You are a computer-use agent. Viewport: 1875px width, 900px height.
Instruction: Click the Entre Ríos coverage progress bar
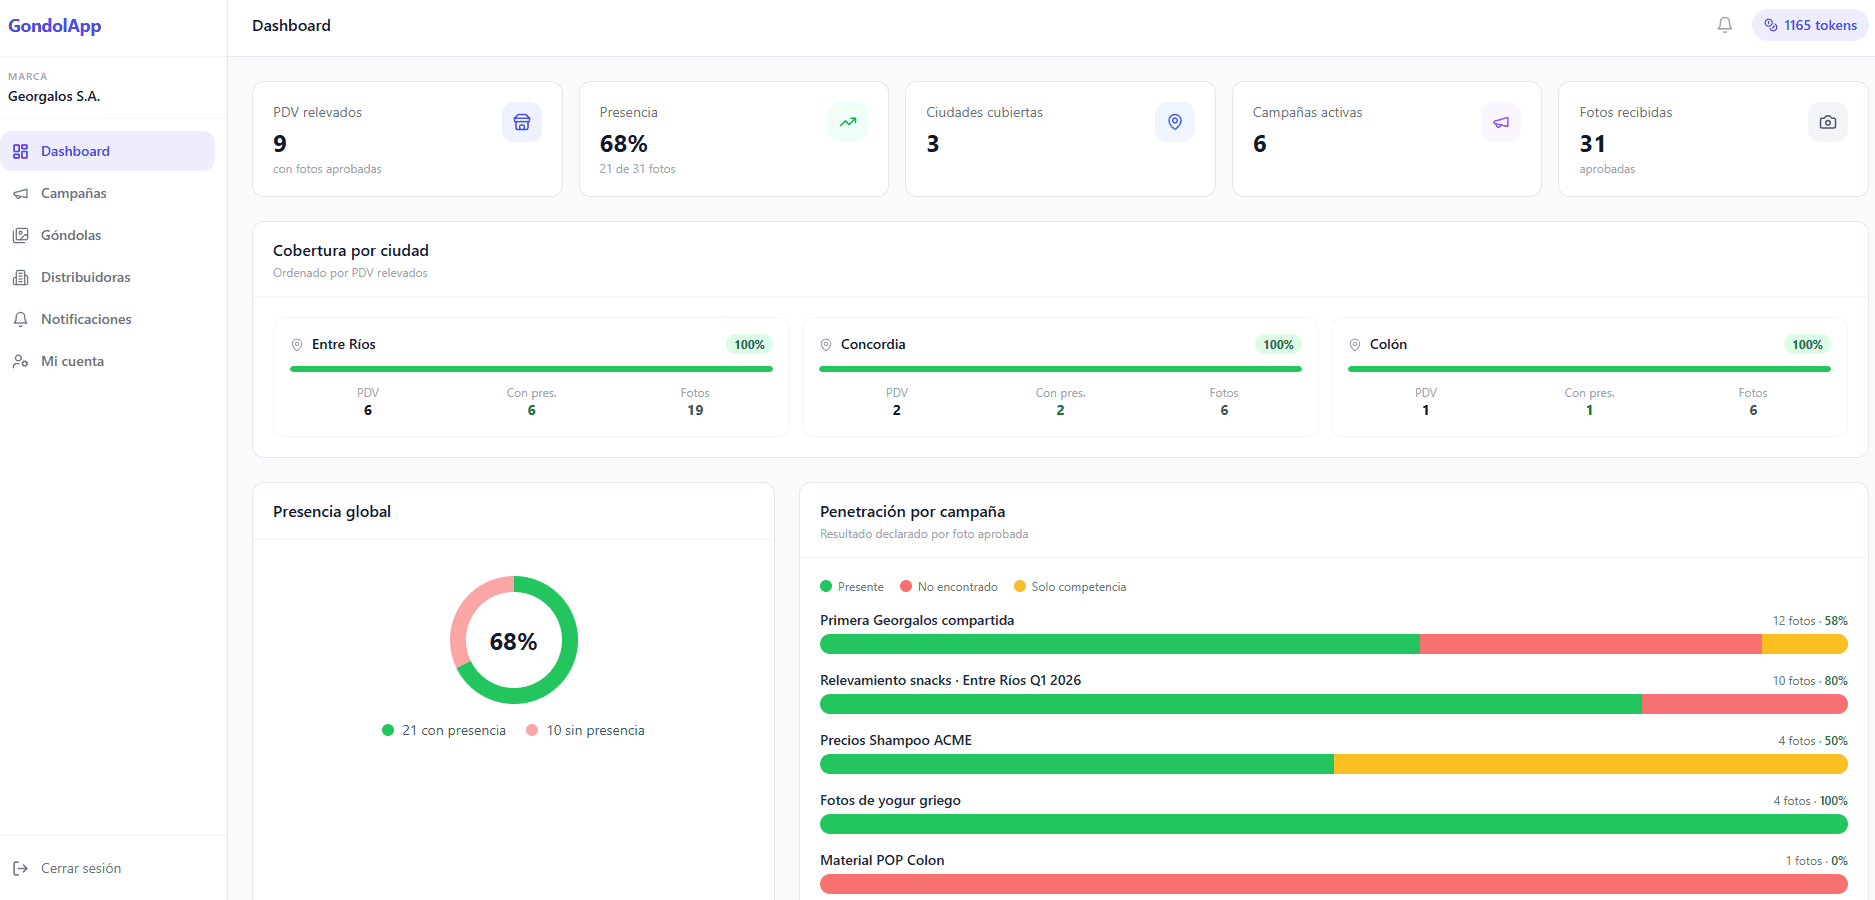coord(531,369)
